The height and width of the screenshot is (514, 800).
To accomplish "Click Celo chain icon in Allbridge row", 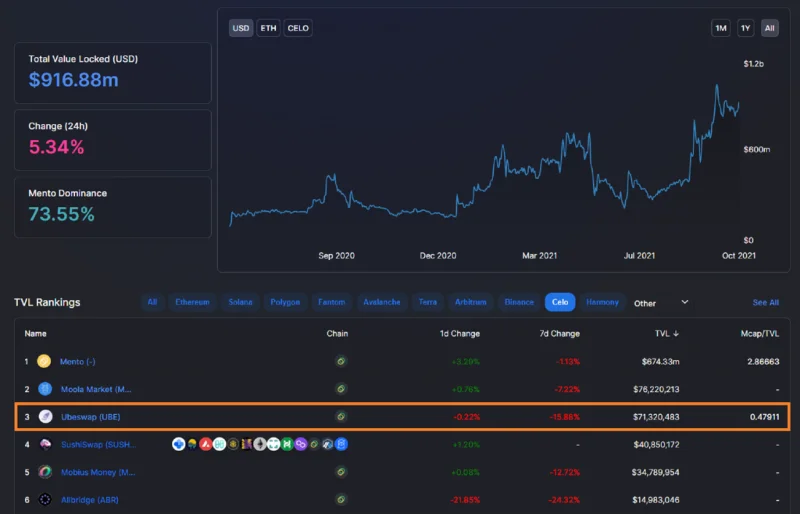I will pyautogui.click(x=341, y=500).
